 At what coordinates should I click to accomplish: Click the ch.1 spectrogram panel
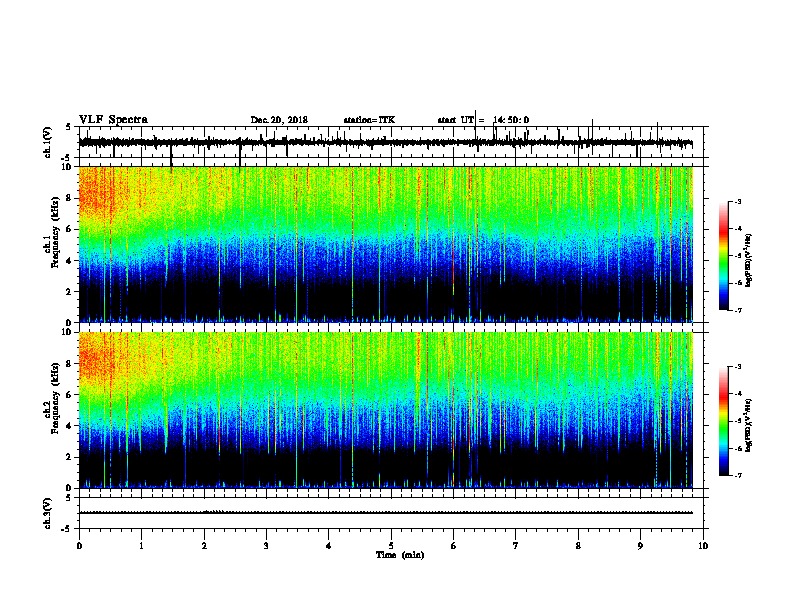[386, 244]
